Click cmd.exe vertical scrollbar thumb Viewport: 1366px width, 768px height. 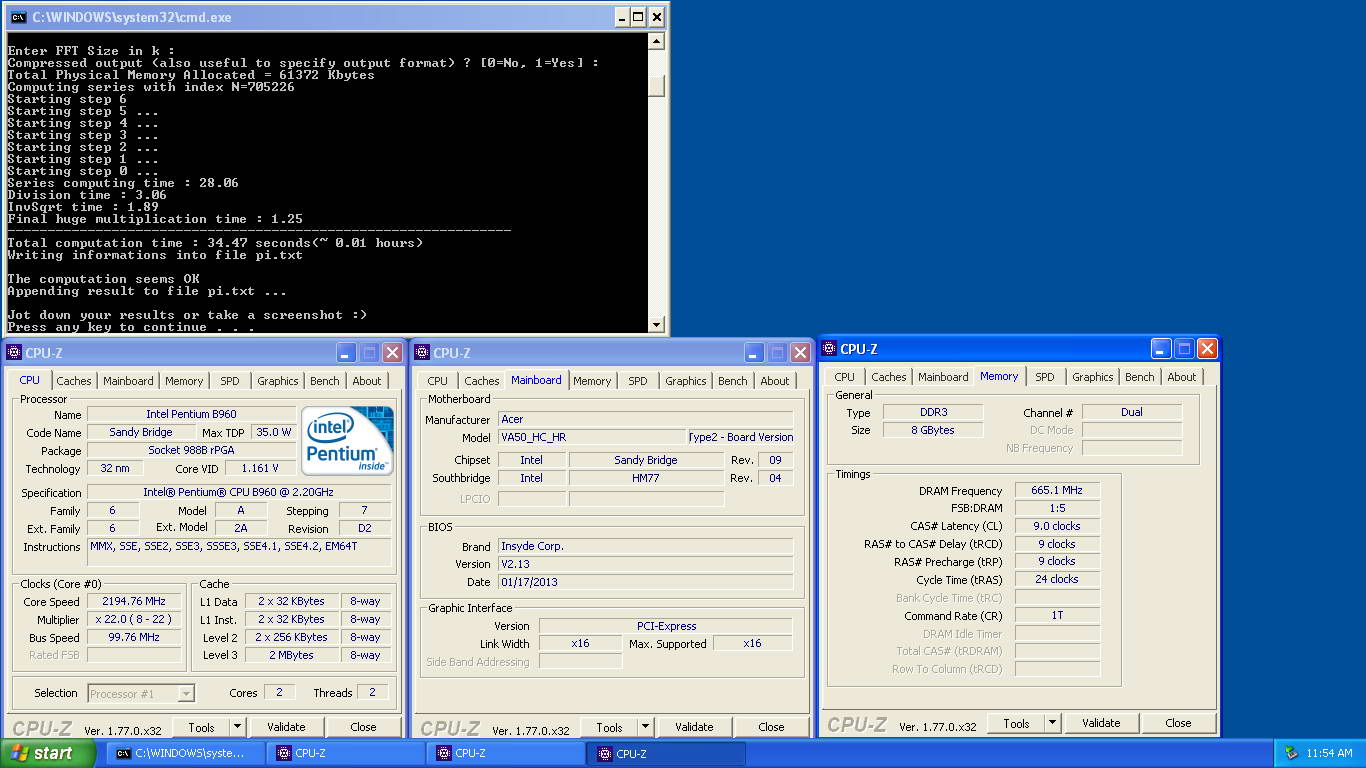coord(656,86)
